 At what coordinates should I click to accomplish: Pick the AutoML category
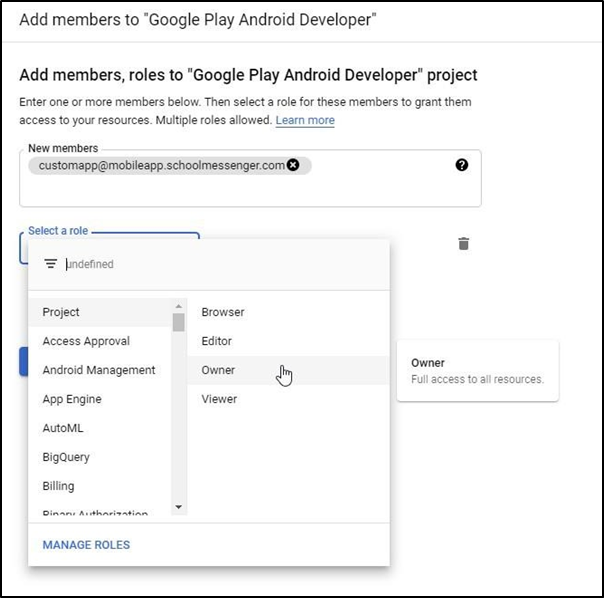[x=63, y=428]
